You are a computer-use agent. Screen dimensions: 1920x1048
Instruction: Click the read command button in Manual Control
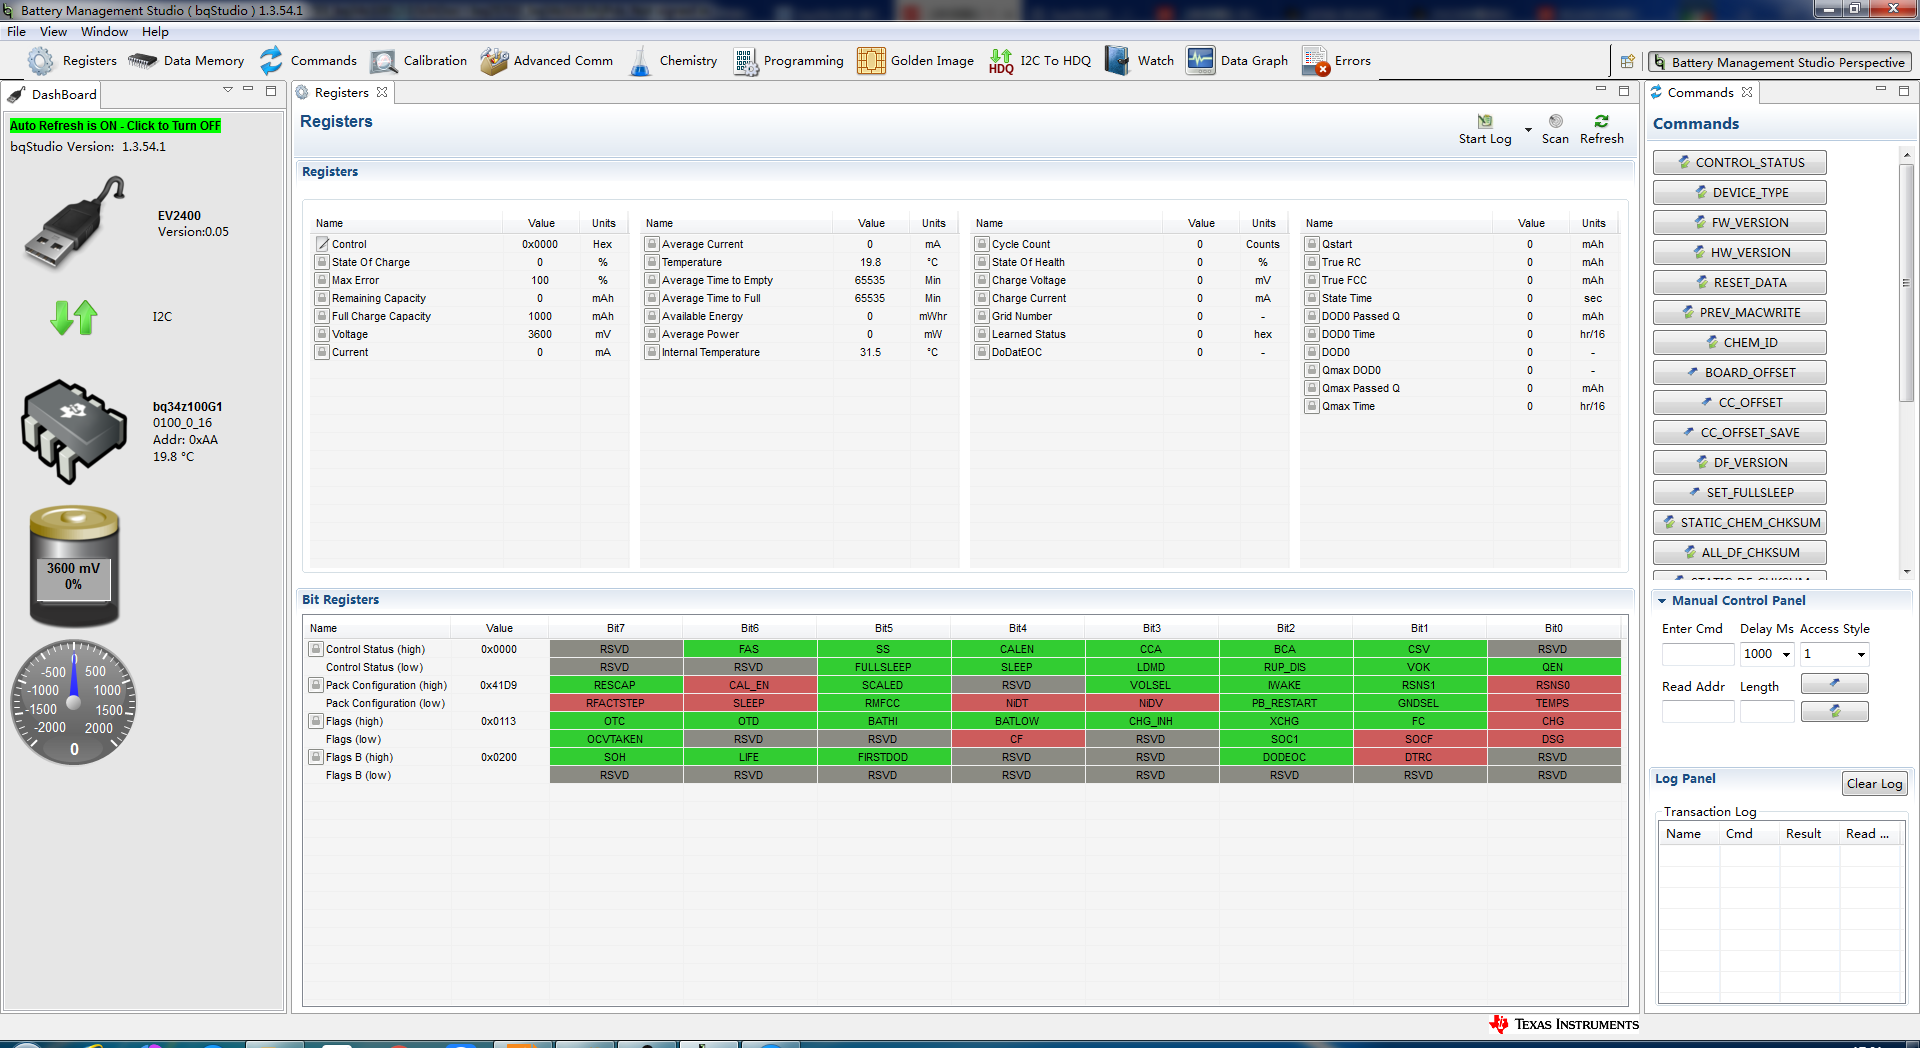pyautogui.click(x=1834, y=711)
